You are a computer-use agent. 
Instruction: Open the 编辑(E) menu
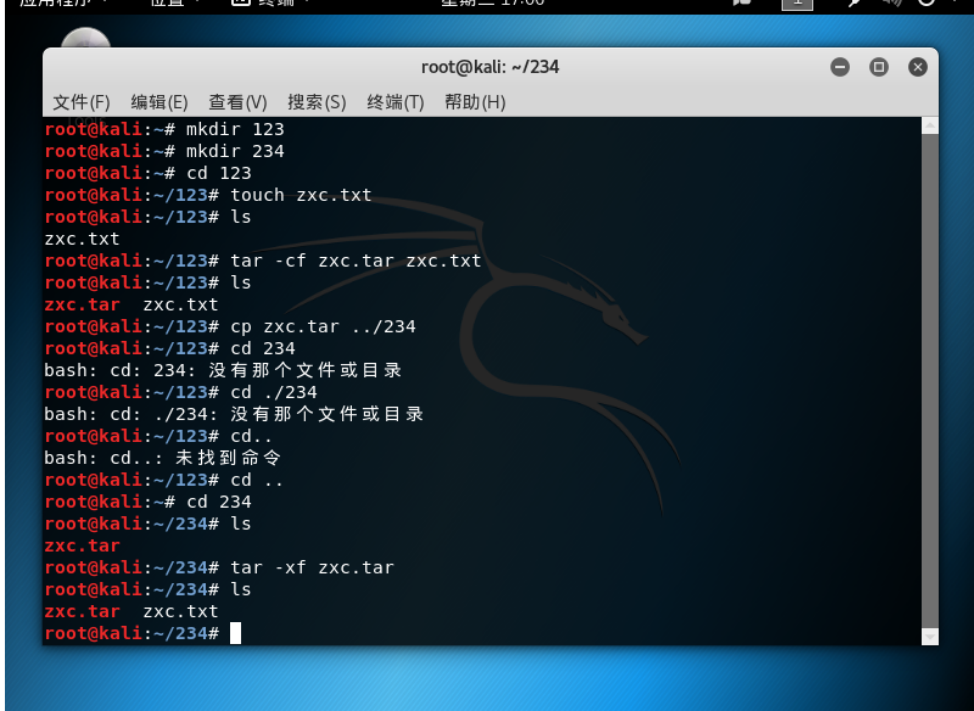159,102
